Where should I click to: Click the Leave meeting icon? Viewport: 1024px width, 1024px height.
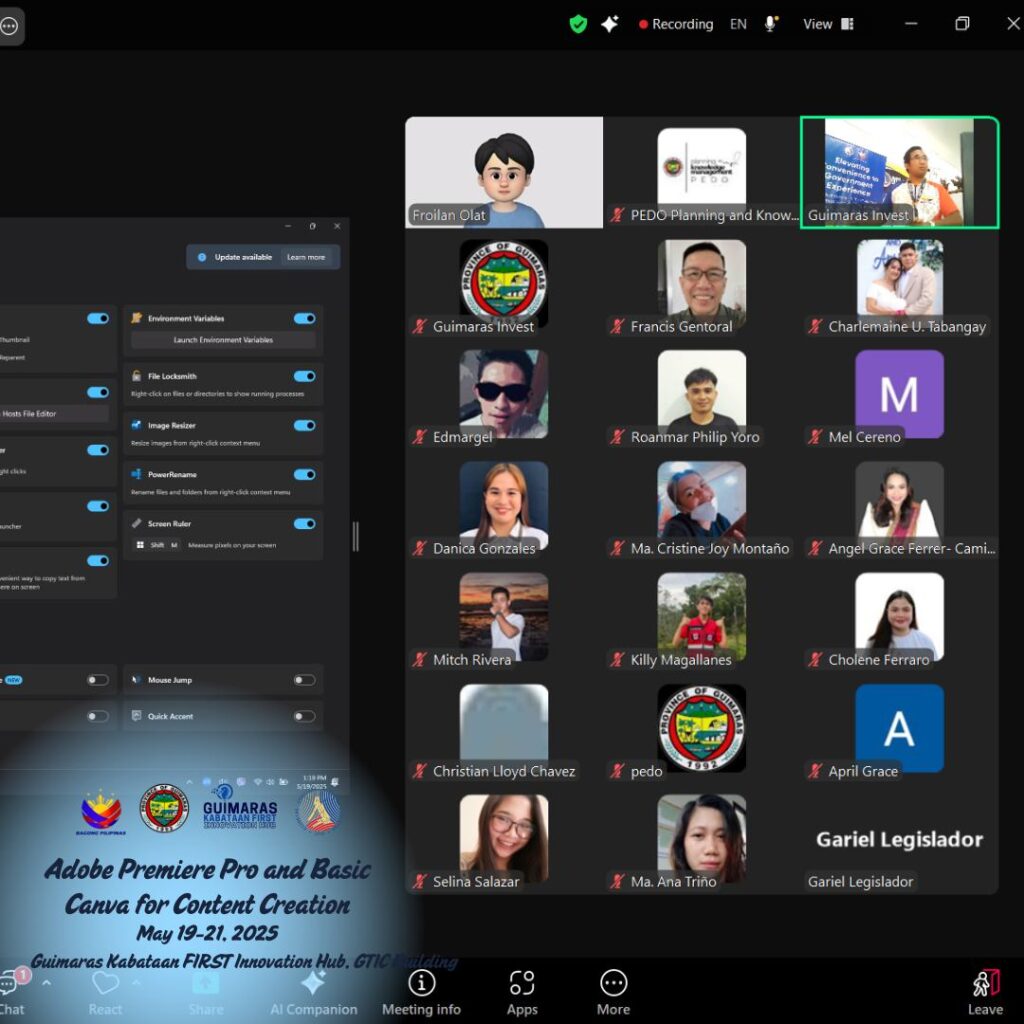point(985,992)
